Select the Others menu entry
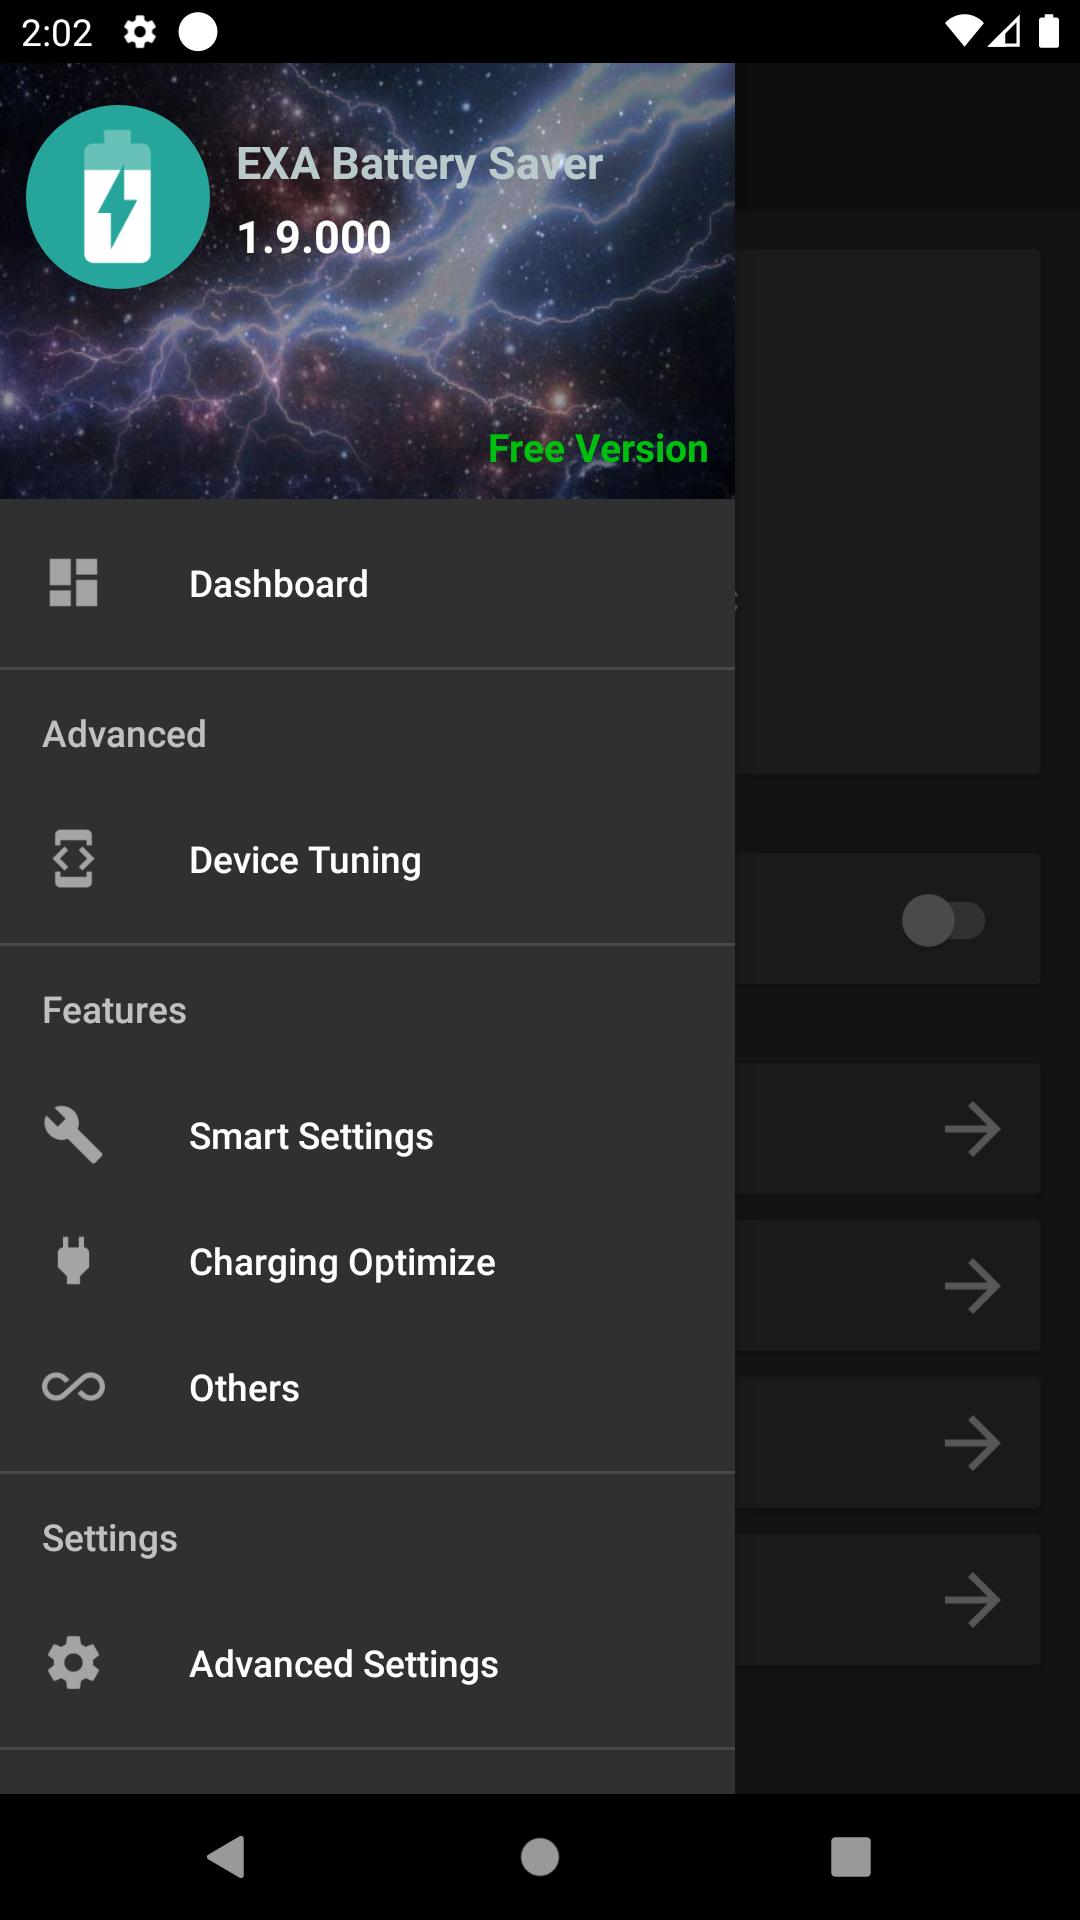Viewport: 1080px width, 1920px height. click(367, 1388)
